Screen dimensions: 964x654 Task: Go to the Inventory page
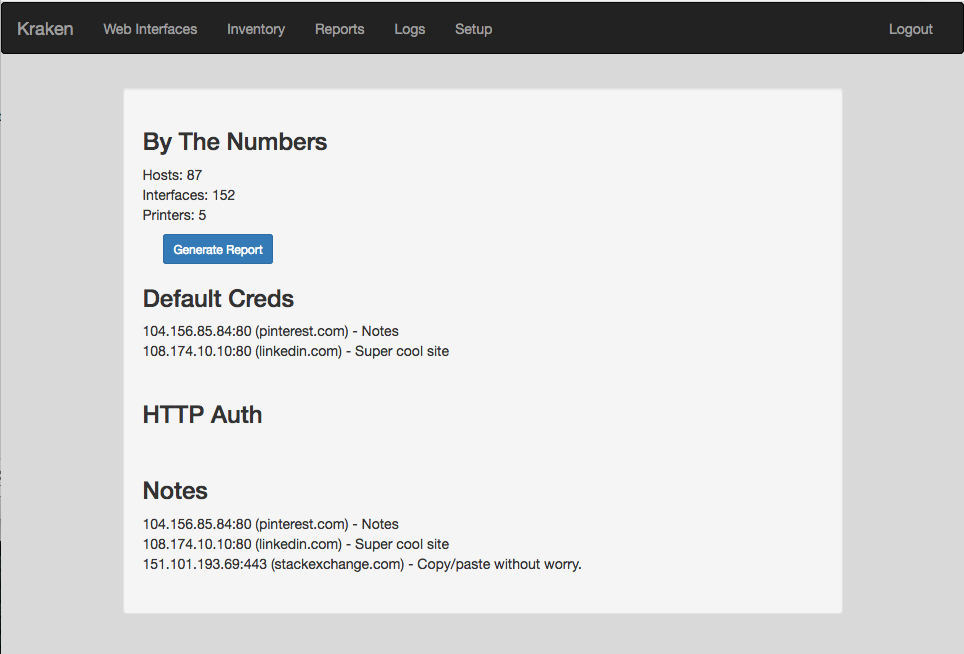click(256, 29)
